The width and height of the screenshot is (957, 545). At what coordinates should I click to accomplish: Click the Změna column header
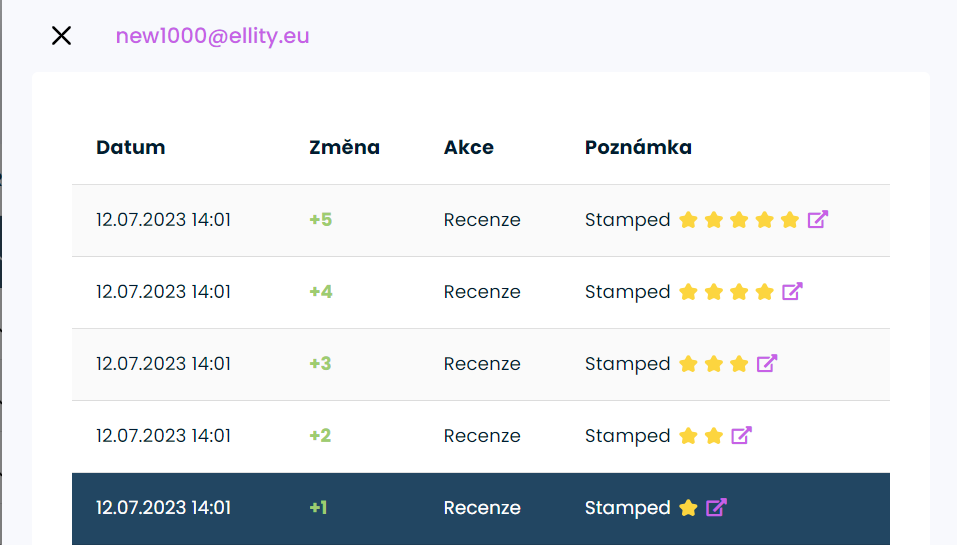(x=344, y=148)
